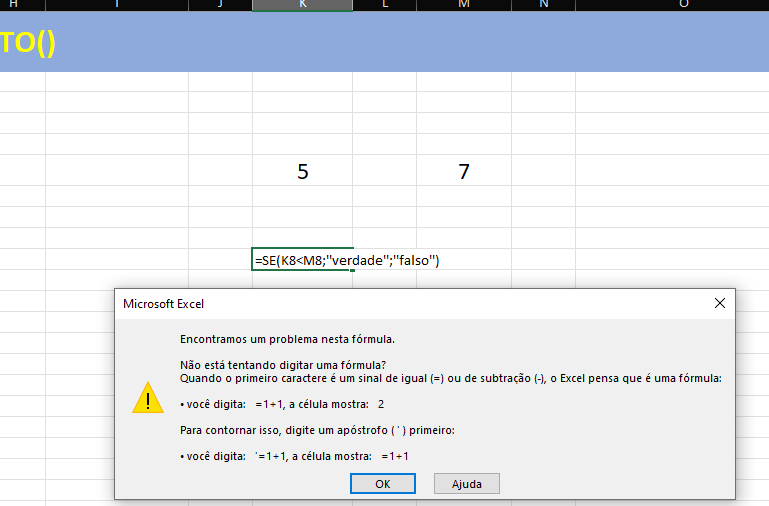Click the 'Encontramos um problema nesta fórmula.' message
The height and width of the screenshot is (506, 769).
click(287, 339)
